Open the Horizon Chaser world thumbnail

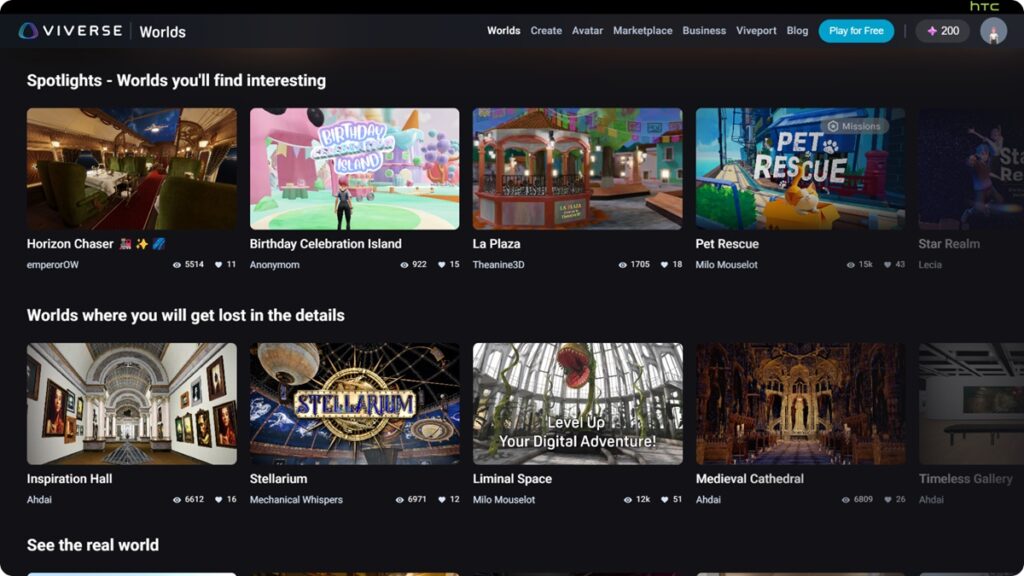point(132,168)
